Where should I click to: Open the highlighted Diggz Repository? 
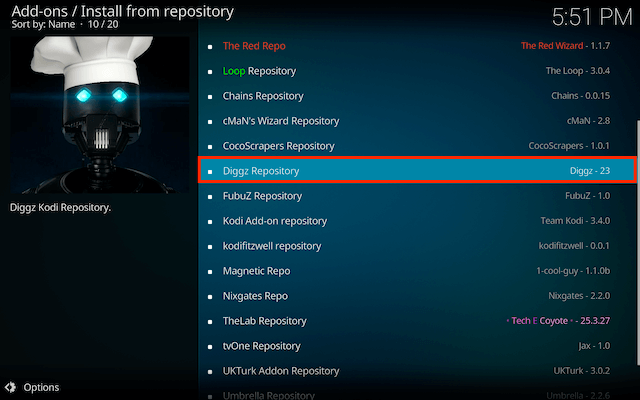417,171
